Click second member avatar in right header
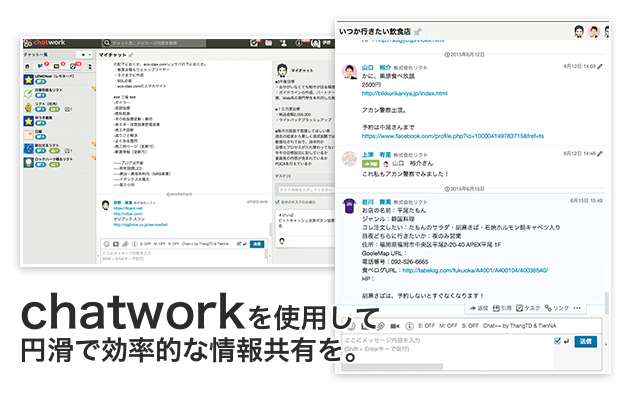Image resolution: width=640 pixels, height=400 pixels. [x=594, y=31]
